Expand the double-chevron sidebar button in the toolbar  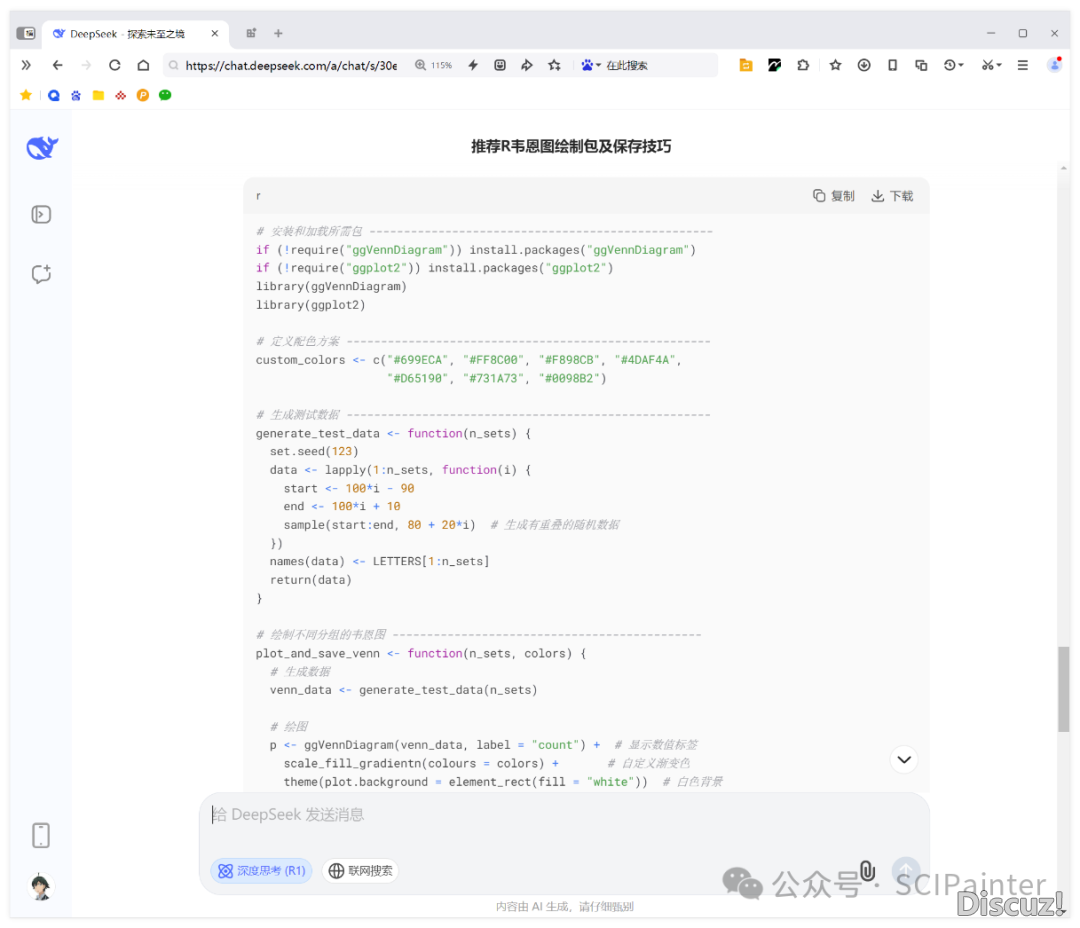[x=26, y=65]
